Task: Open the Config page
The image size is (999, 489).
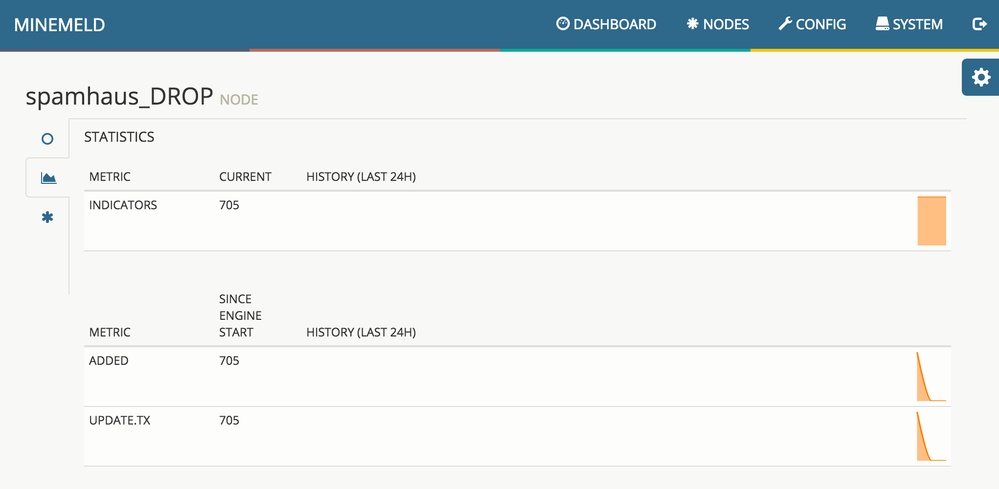Action: (812, 24)
